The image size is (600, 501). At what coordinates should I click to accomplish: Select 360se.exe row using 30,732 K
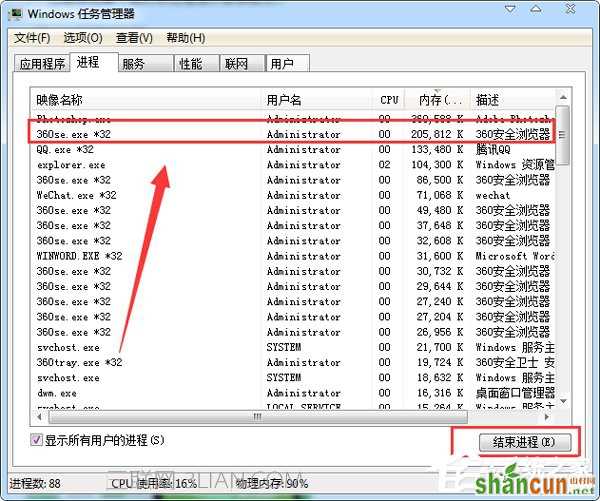point(293,271)
